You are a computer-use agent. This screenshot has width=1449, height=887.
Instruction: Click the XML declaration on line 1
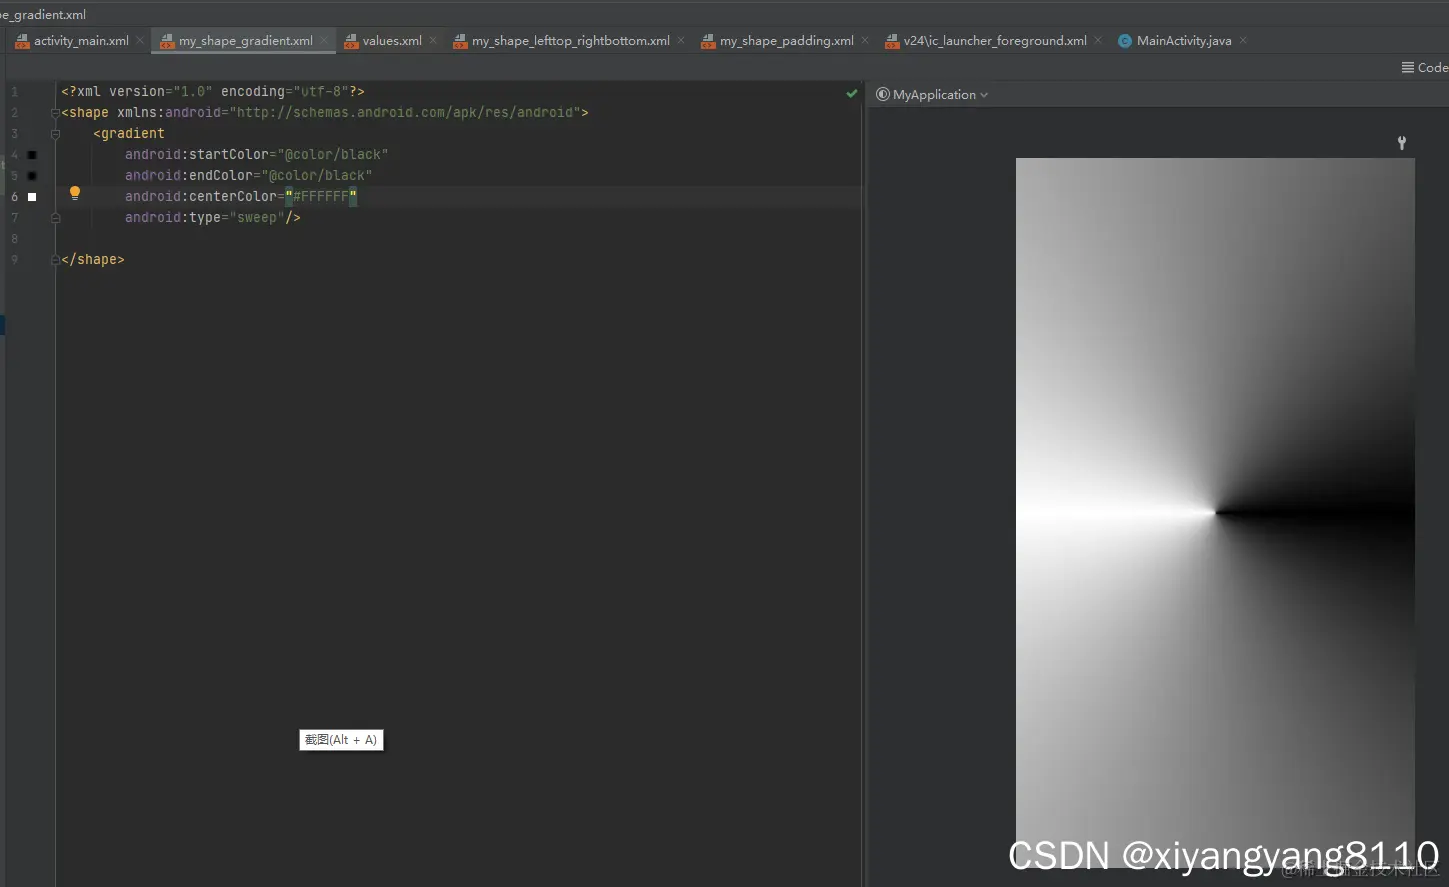[x=213, y=92]
